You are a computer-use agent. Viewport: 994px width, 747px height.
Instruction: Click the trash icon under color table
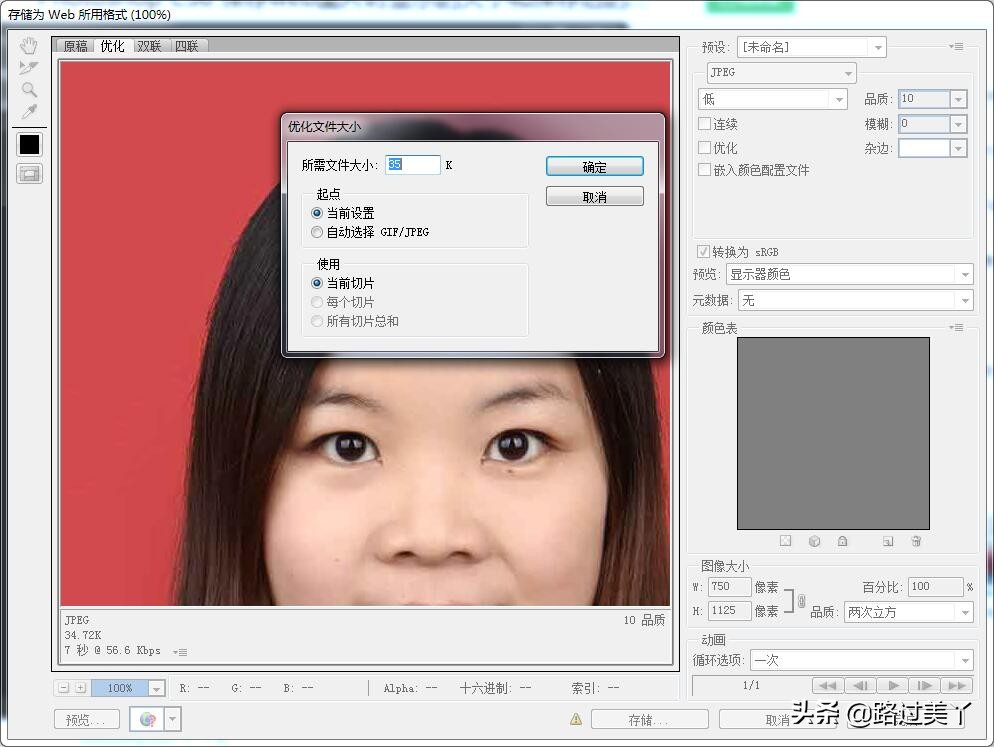[x=915, y=541]
